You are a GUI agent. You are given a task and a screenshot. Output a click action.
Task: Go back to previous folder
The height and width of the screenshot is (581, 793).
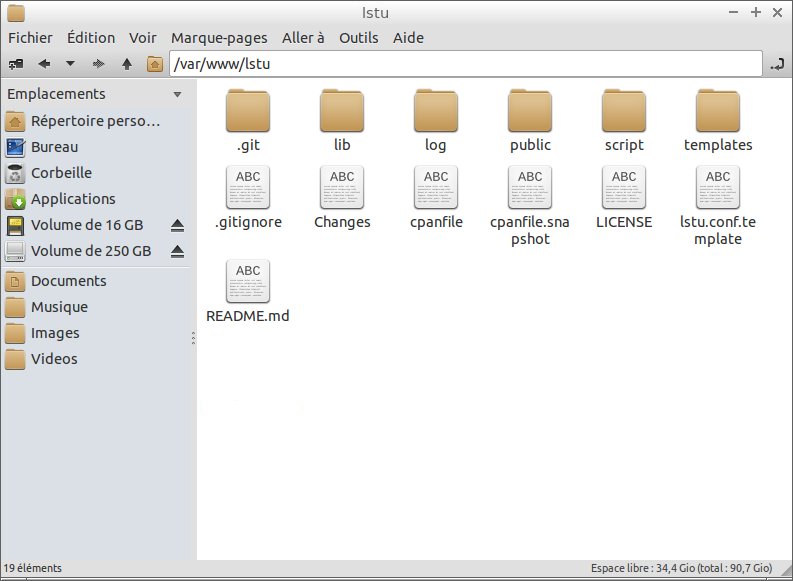click(x=45, y=64)
